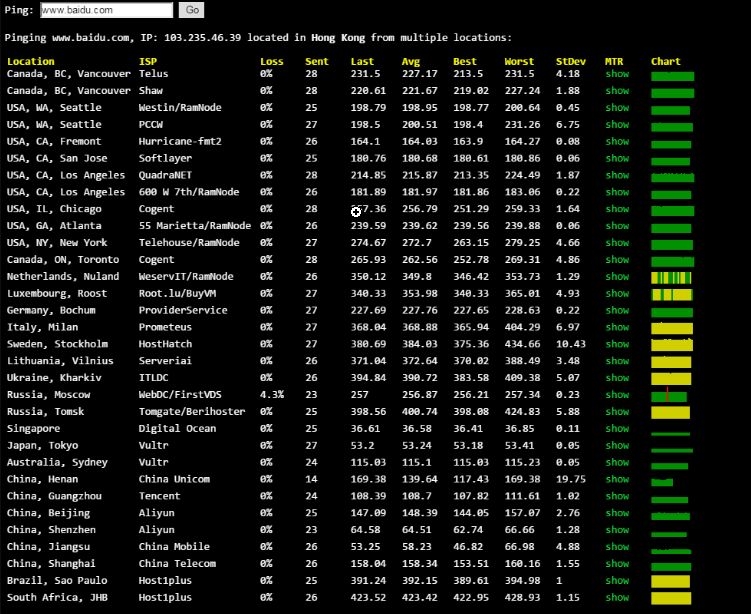Click the 19.75 StDev value for Henan
751x614 pixels.
(570, 479)
